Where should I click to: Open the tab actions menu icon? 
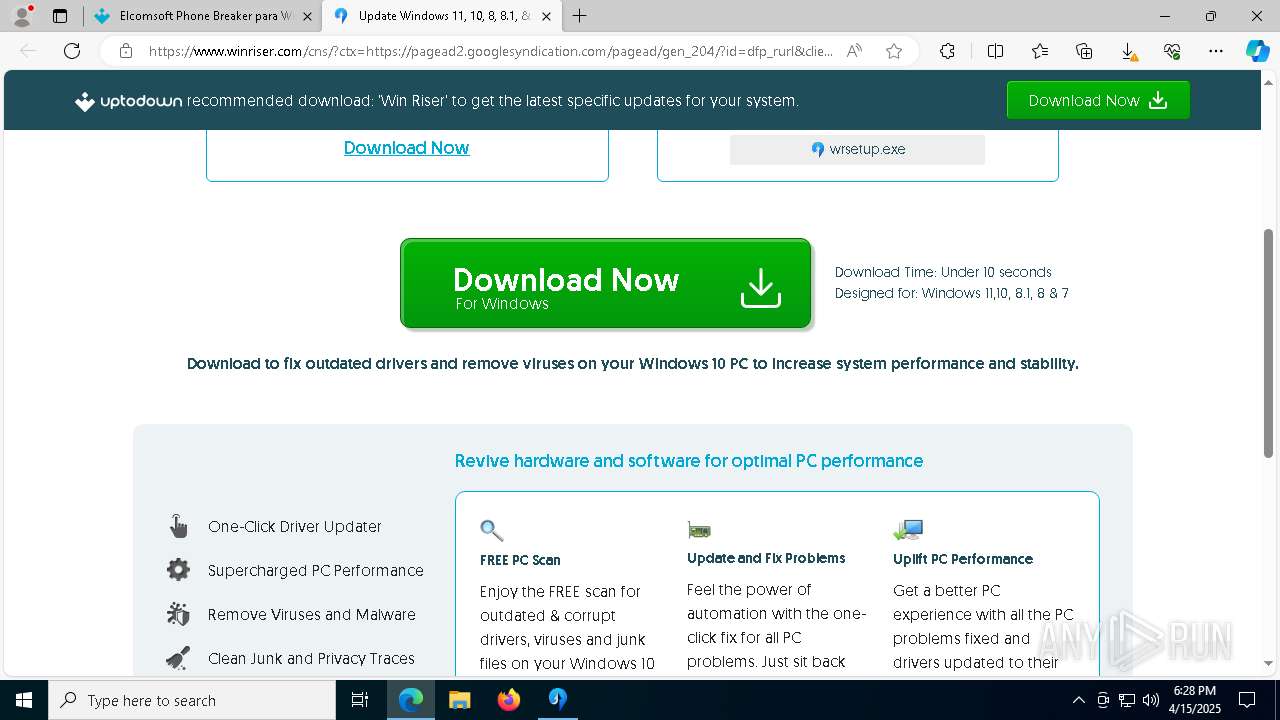click(60, 16)
